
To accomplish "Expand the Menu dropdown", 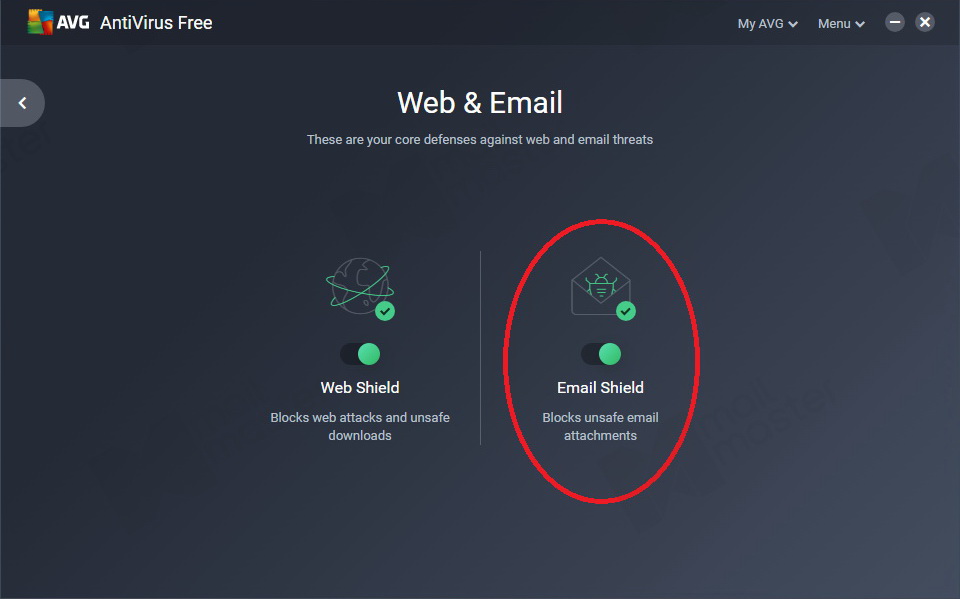I will 841,24.
